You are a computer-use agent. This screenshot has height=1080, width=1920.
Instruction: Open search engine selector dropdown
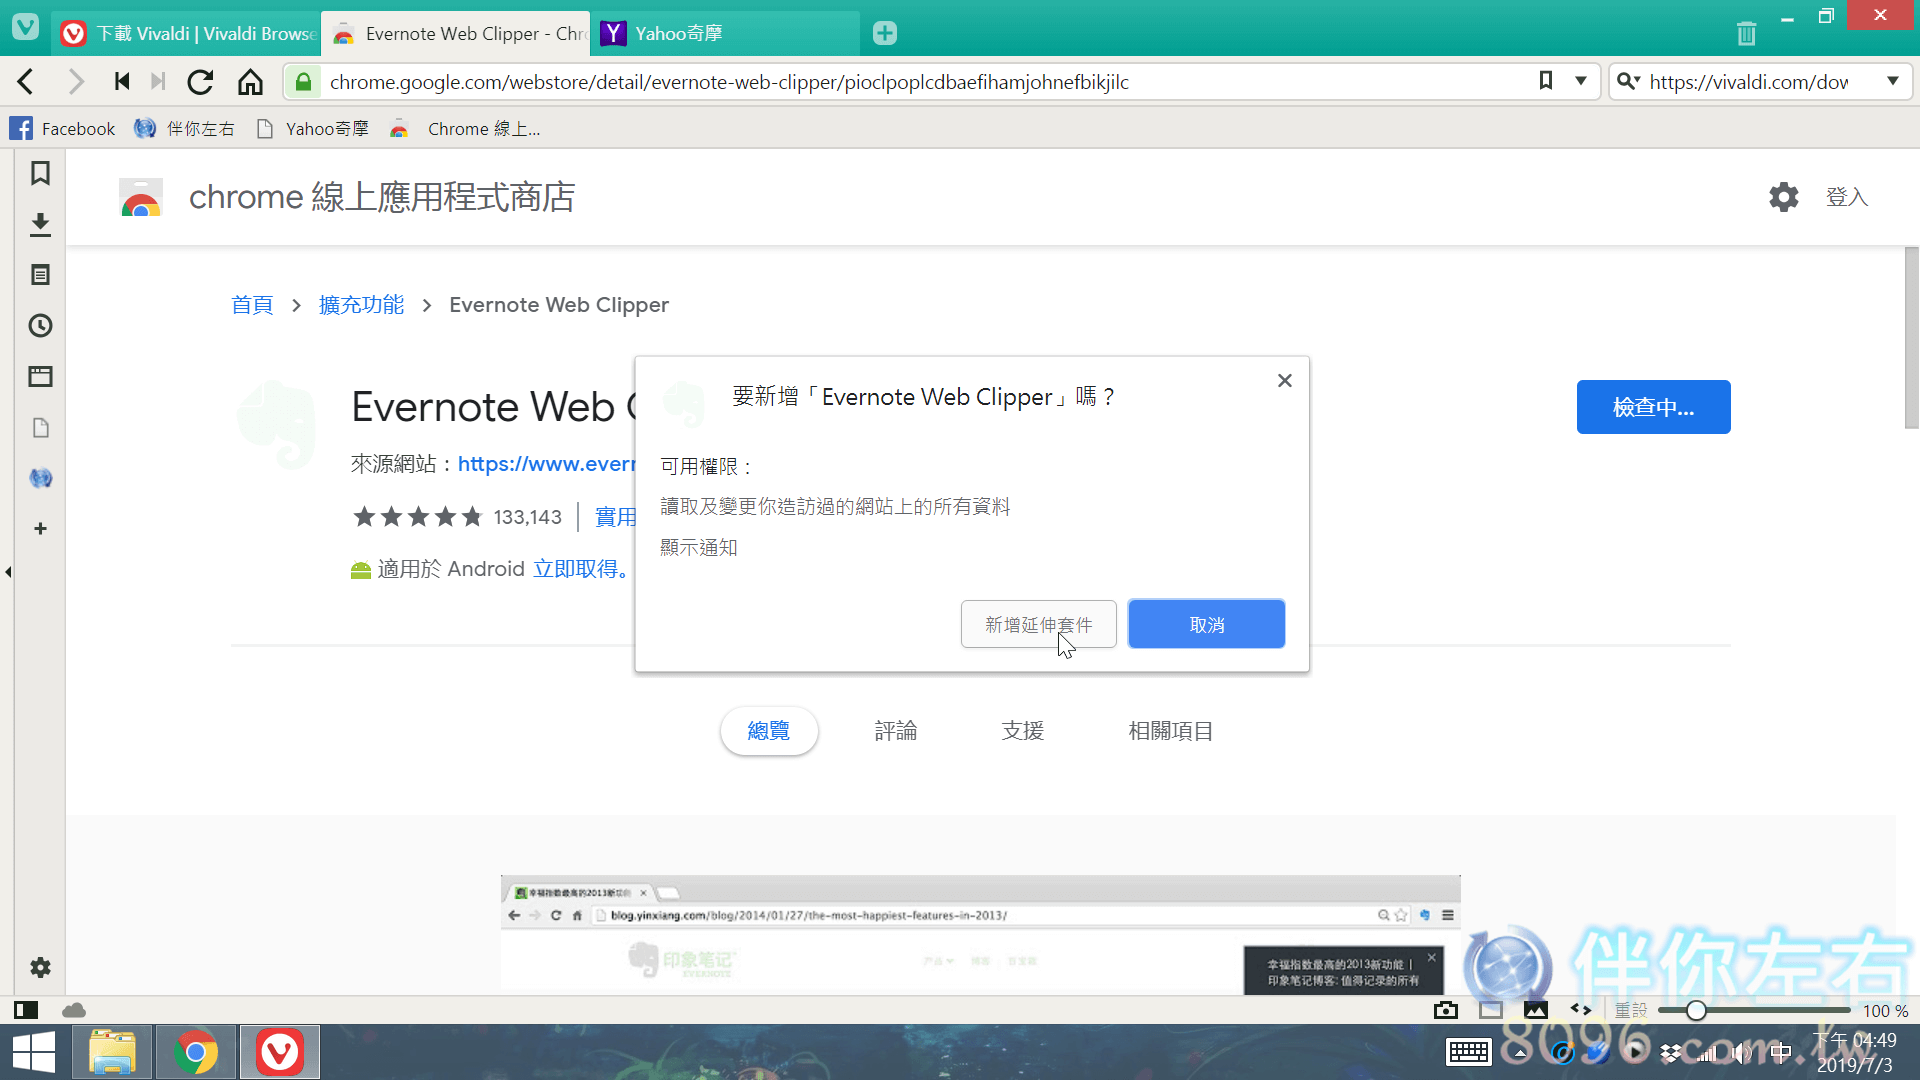1628,81
